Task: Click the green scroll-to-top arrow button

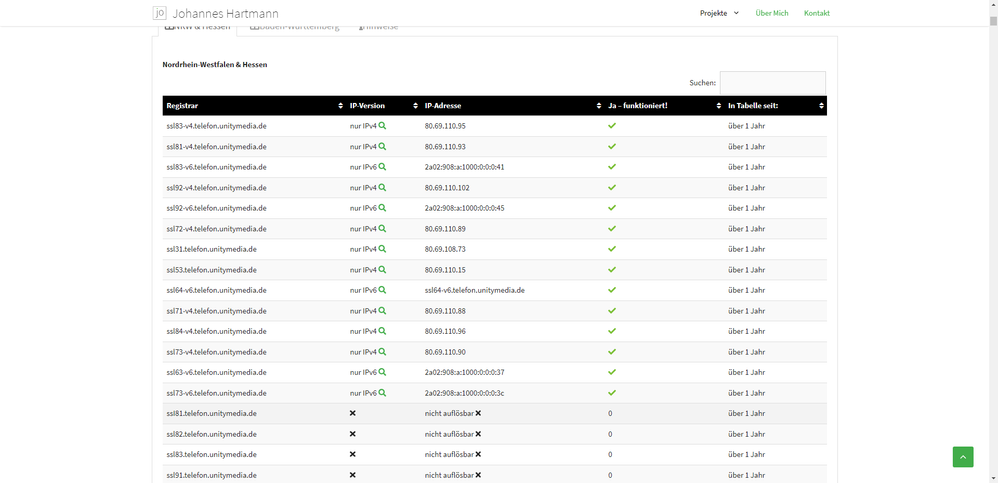Action: (x=962, y=456)
